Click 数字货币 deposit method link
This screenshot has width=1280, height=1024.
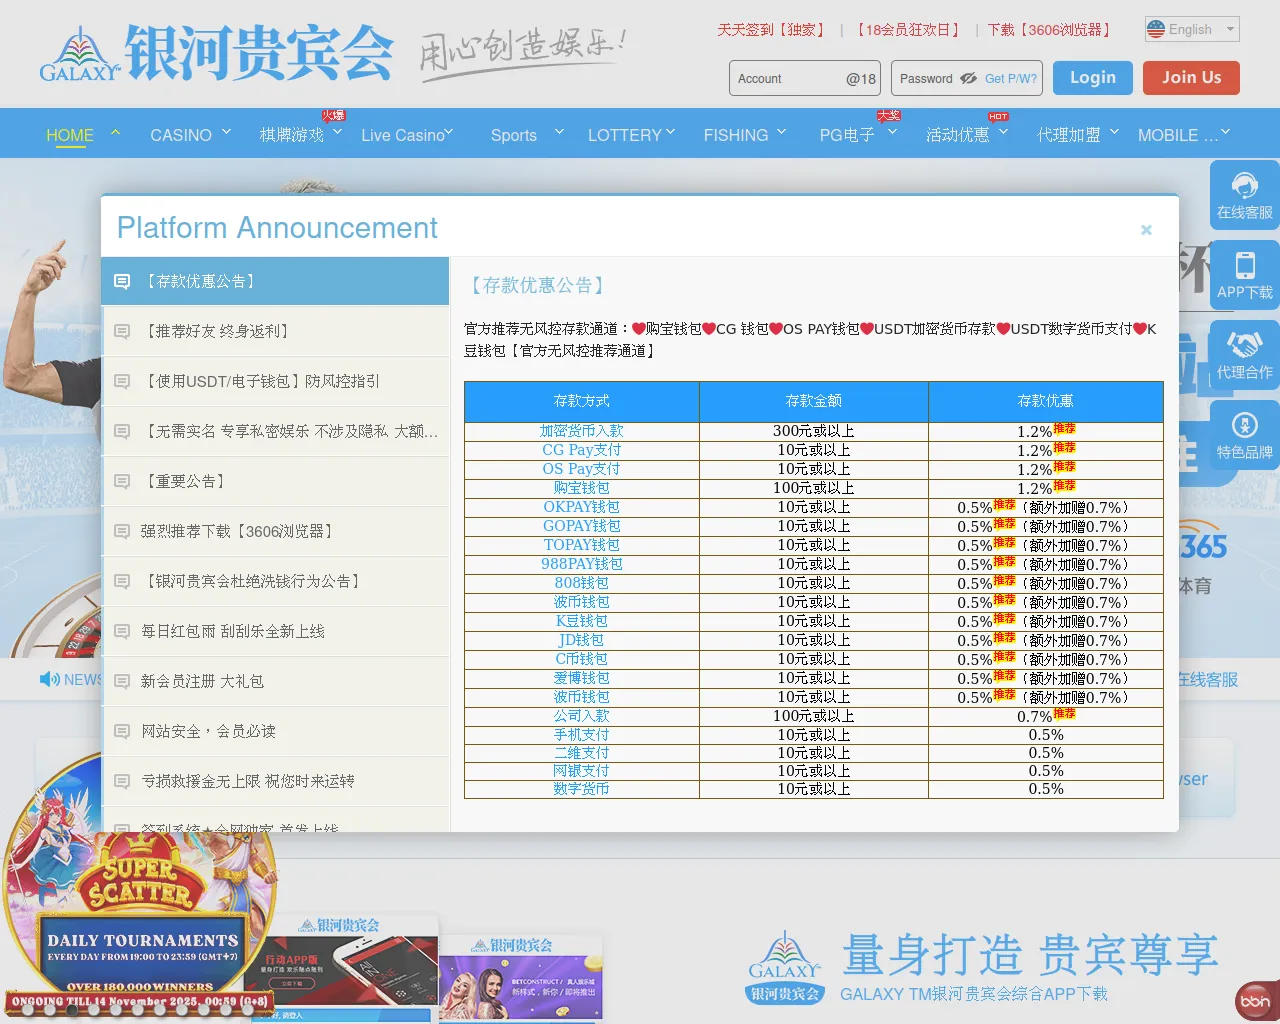pyautogui.click(x=581, y=789)
